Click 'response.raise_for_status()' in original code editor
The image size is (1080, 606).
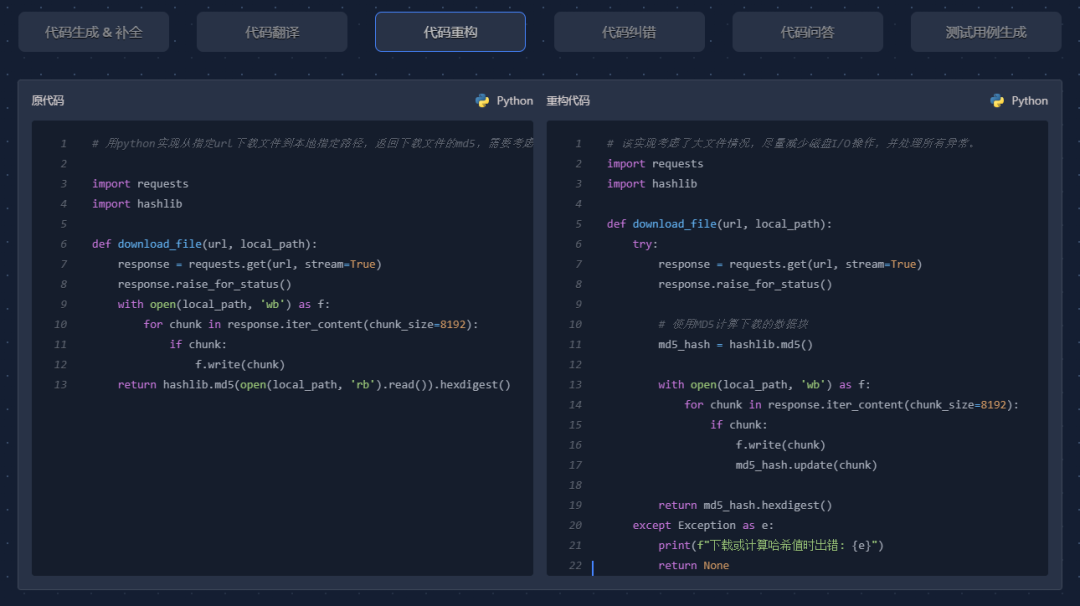205,284
